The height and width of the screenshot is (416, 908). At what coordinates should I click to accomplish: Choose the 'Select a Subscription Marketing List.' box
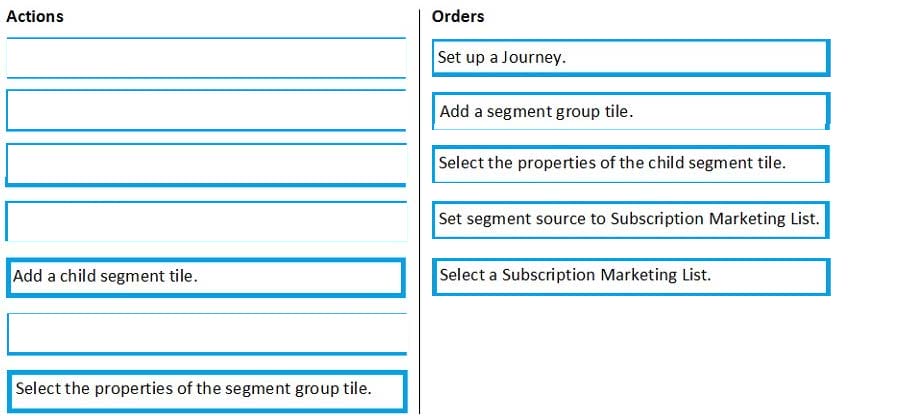631,275
